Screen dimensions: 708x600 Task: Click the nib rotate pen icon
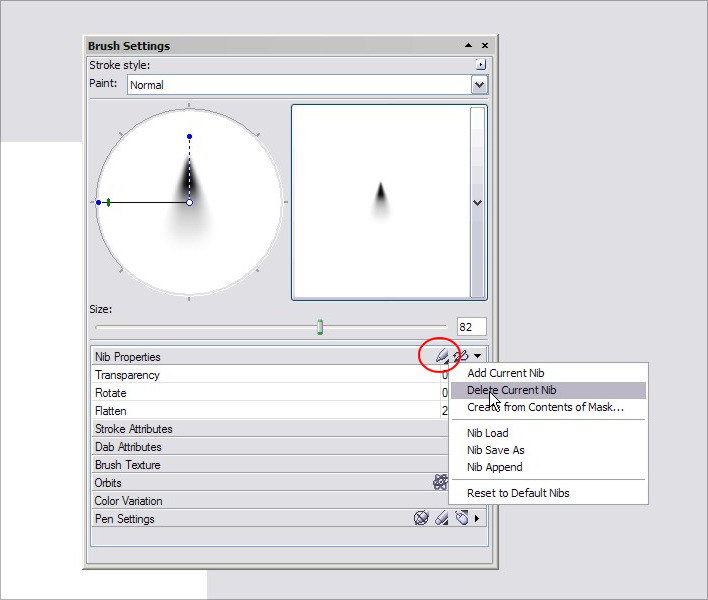click(461, 356)
